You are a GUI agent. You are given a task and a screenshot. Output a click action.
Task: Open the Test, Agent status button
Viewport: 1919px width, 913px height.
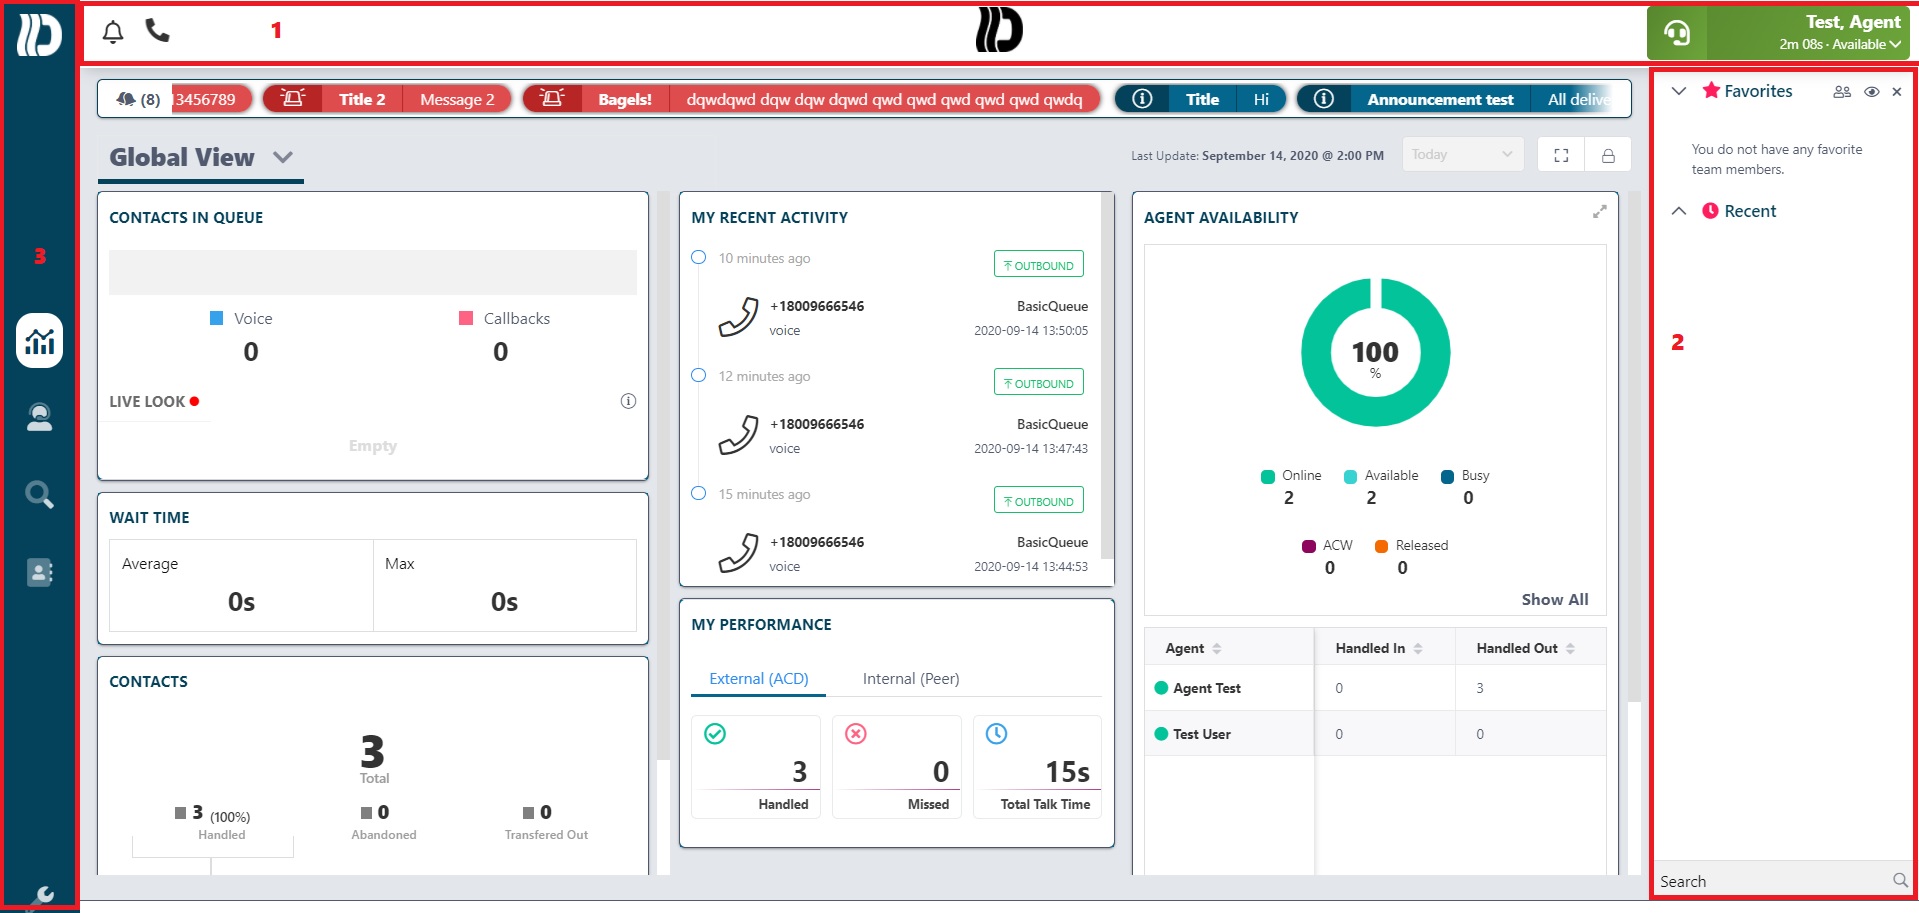1778,33
